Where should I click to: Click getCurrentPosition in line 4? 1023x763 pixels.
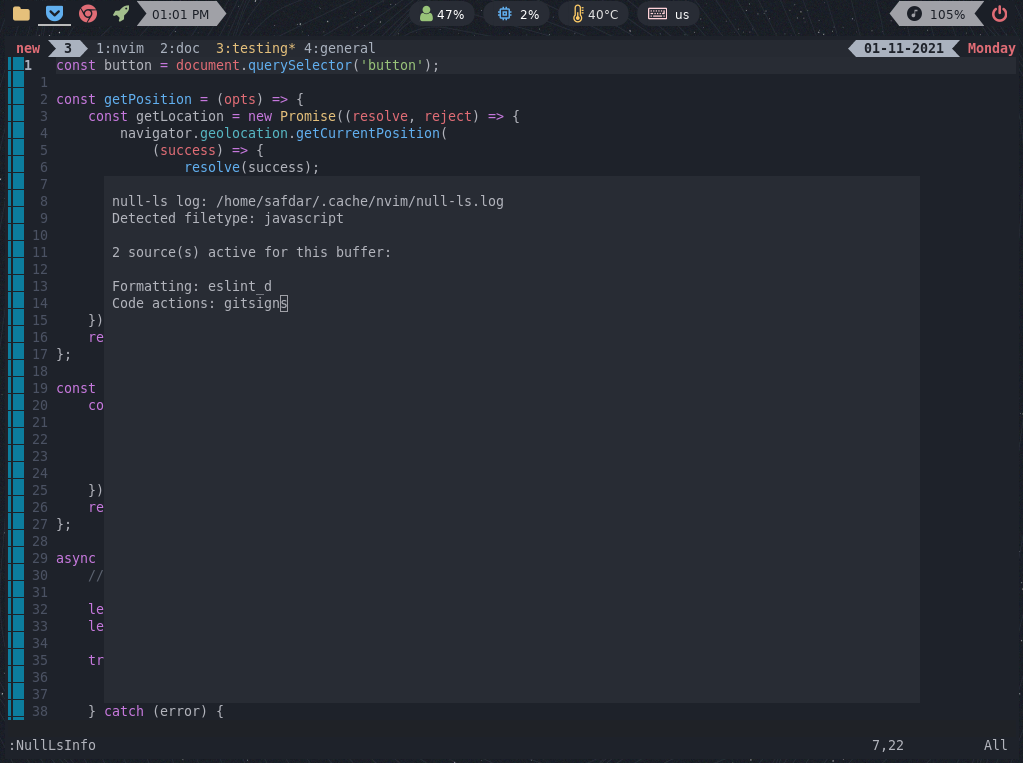368,133
